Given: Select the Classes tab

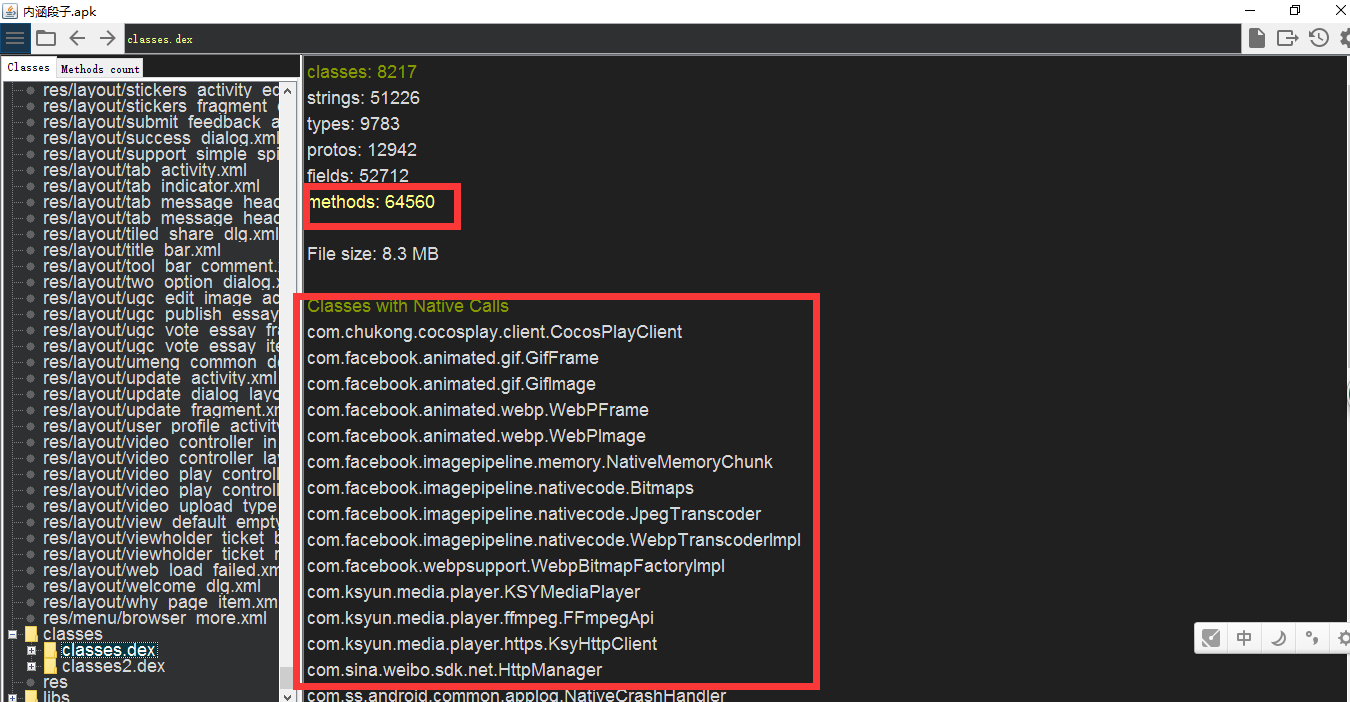Looking at the screenshot, I should point(28,68).
